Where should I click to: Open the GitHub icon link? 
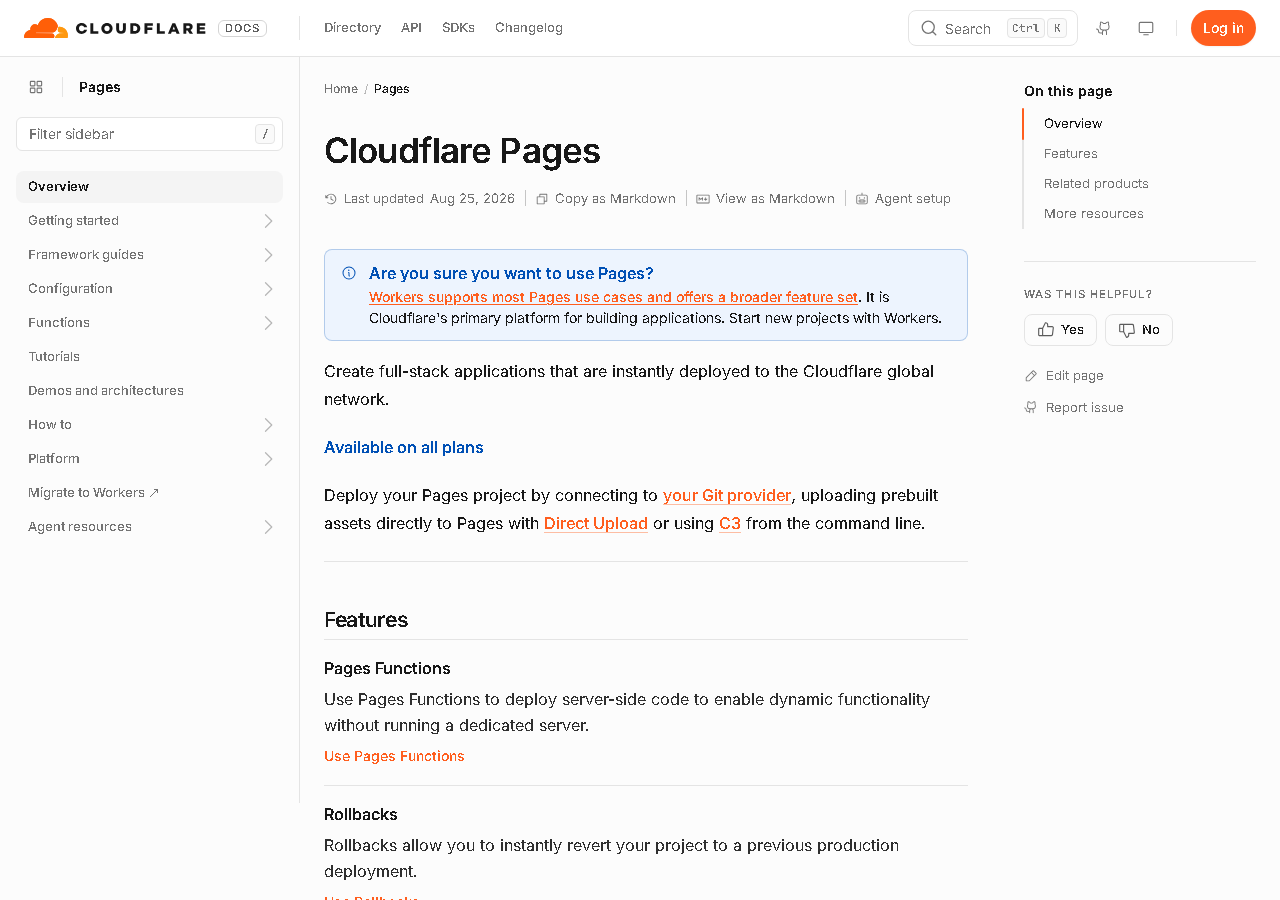1103,28
